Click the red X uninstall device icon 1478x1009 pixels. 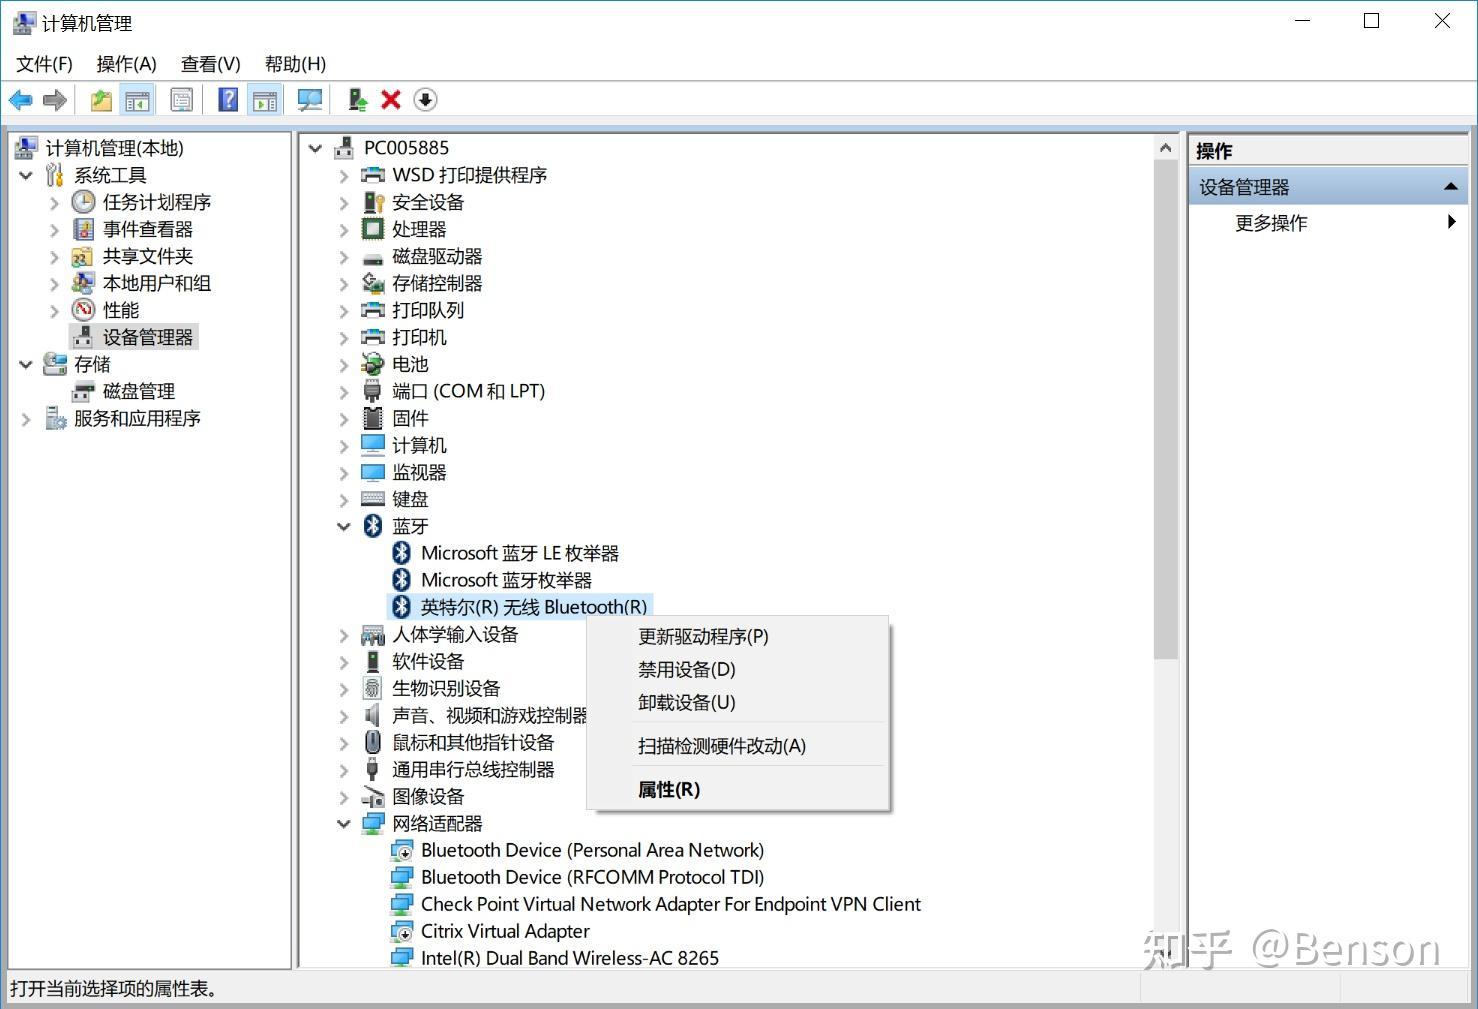pos(391,100)
